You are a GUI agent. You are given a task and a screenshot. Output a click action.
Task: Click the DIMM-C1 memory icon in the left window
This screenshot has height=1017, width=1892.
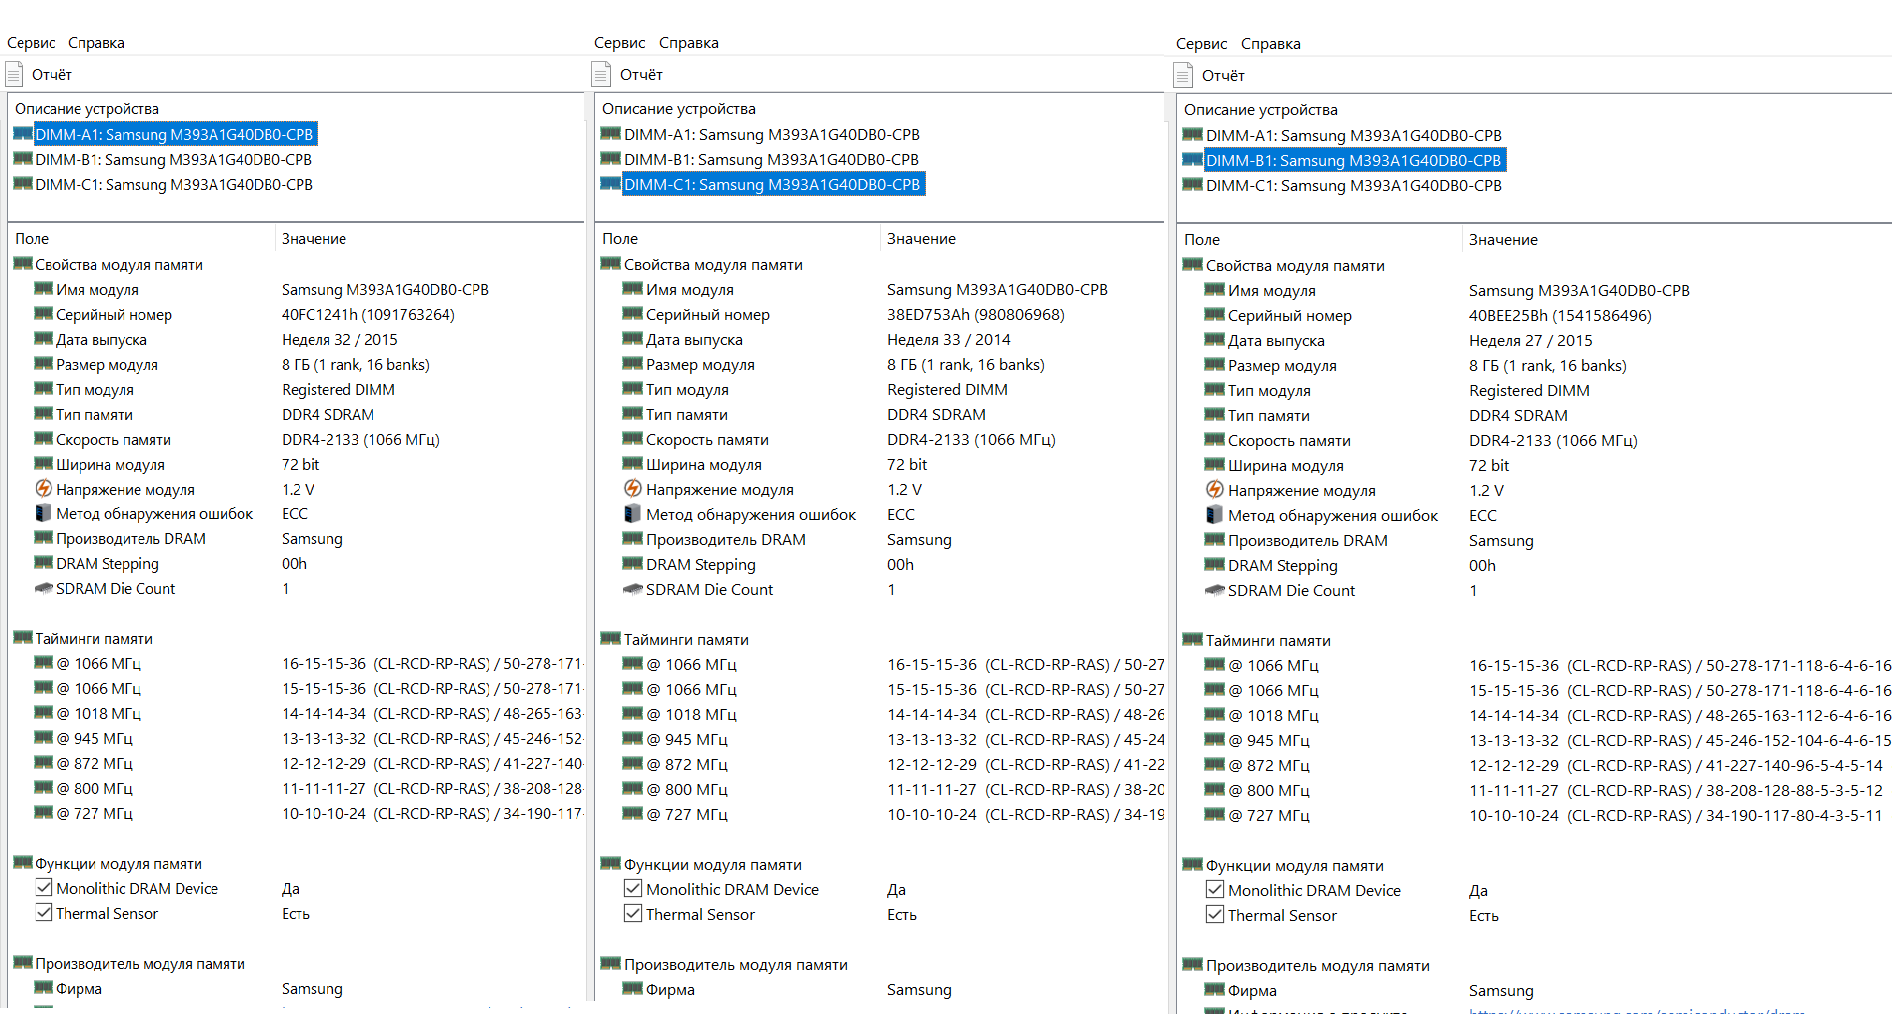click(23, 184)
